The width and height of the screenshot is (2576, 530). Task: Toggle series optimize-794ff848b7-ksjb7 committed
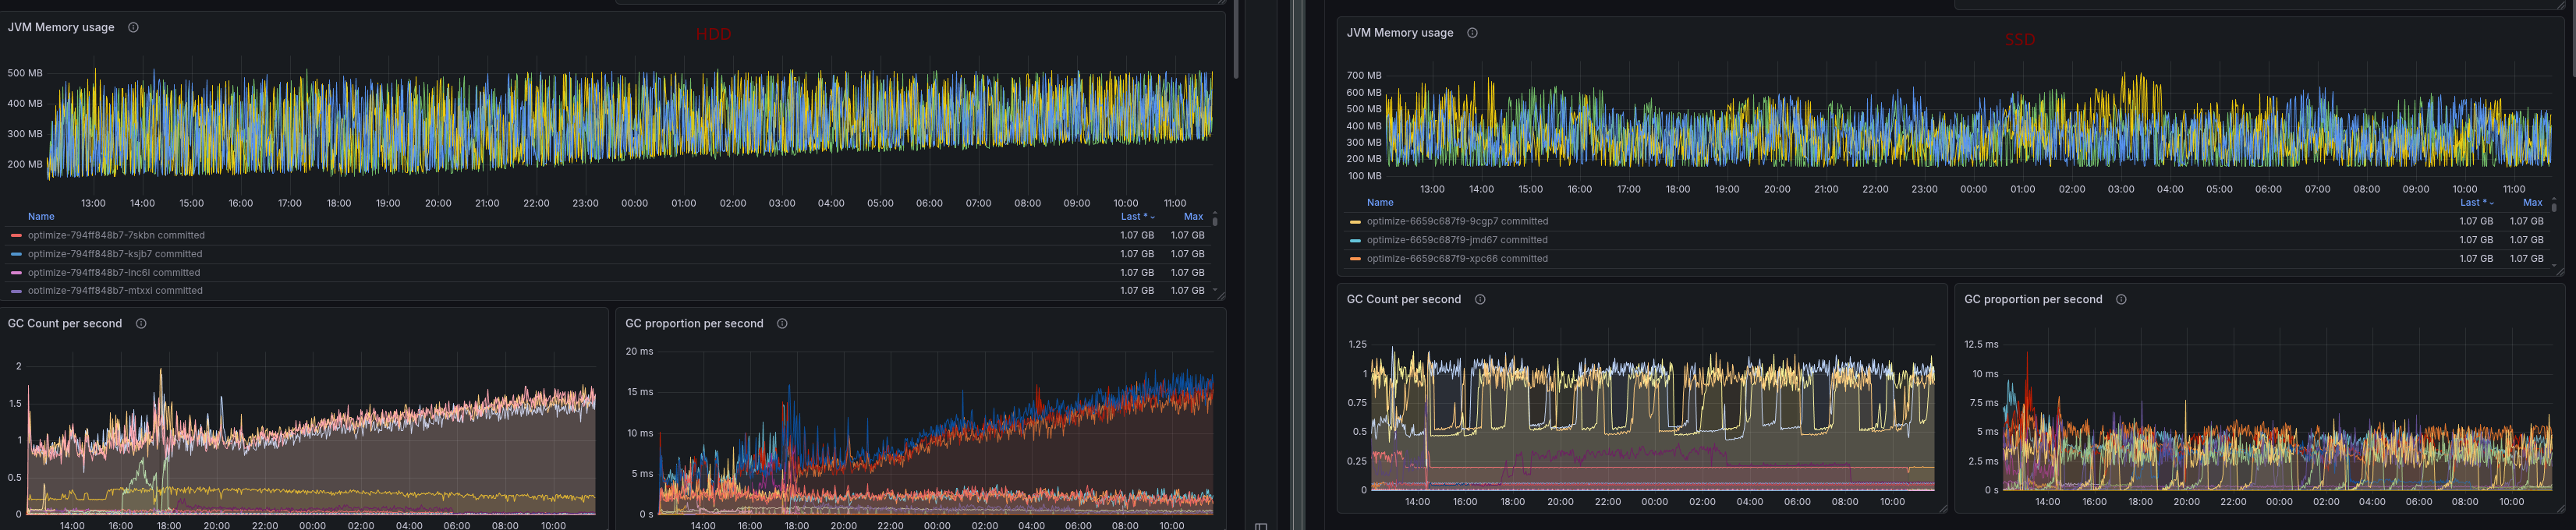115,254
